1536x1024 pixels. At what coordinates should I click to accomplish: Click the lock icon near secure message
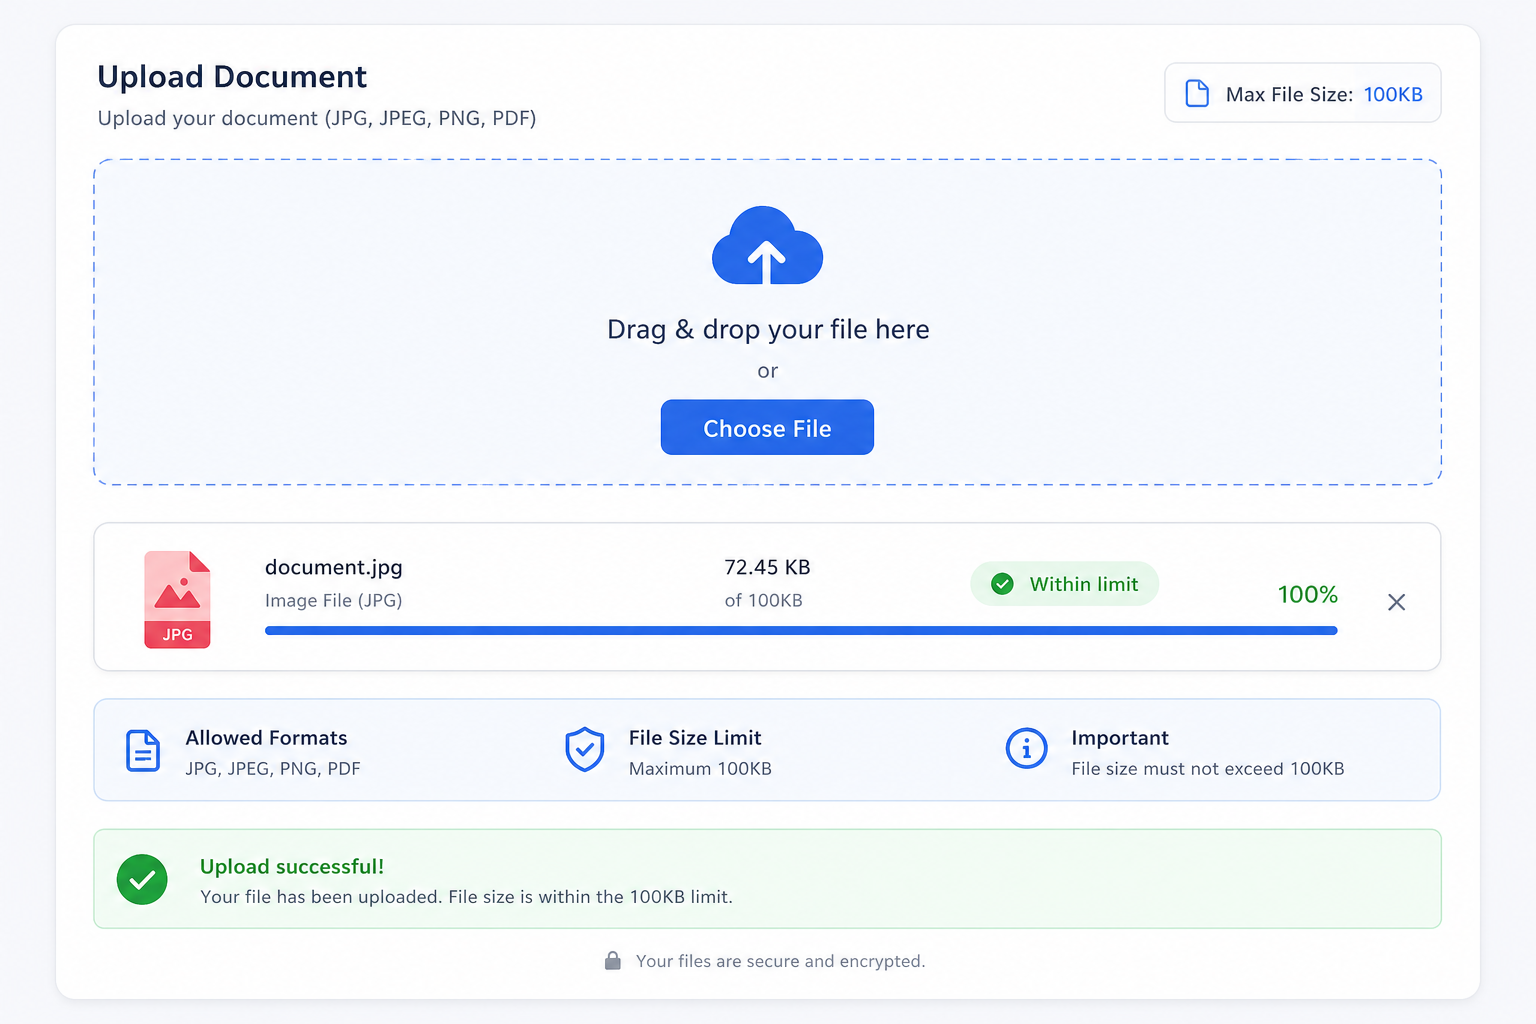[613, 961]
